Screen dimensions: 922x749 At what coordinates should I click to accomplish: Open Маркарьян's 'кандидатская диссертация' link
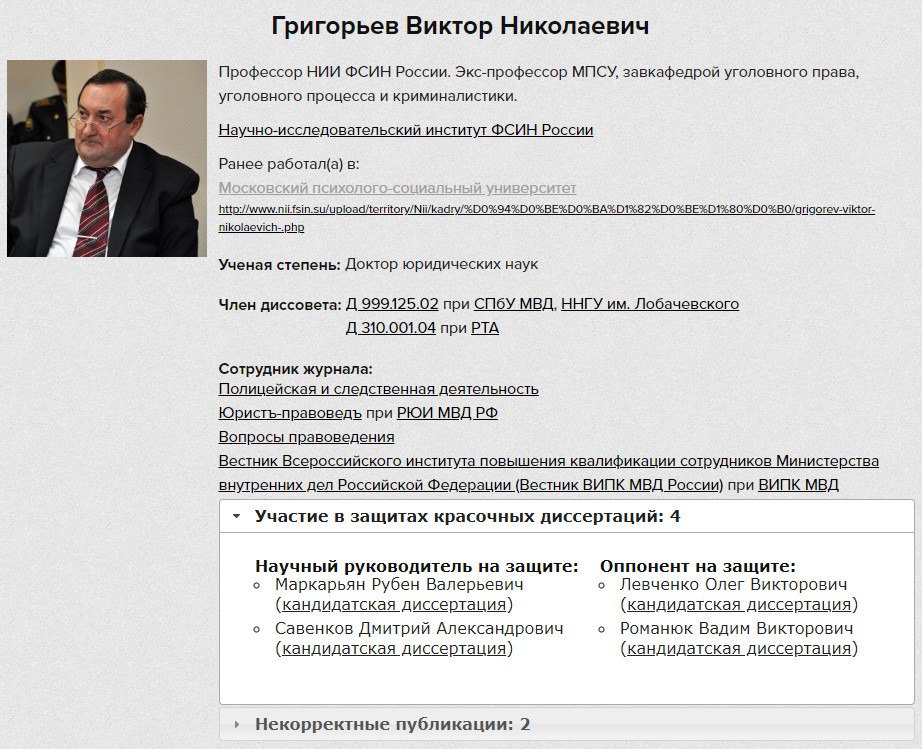(x=394, y=604)
